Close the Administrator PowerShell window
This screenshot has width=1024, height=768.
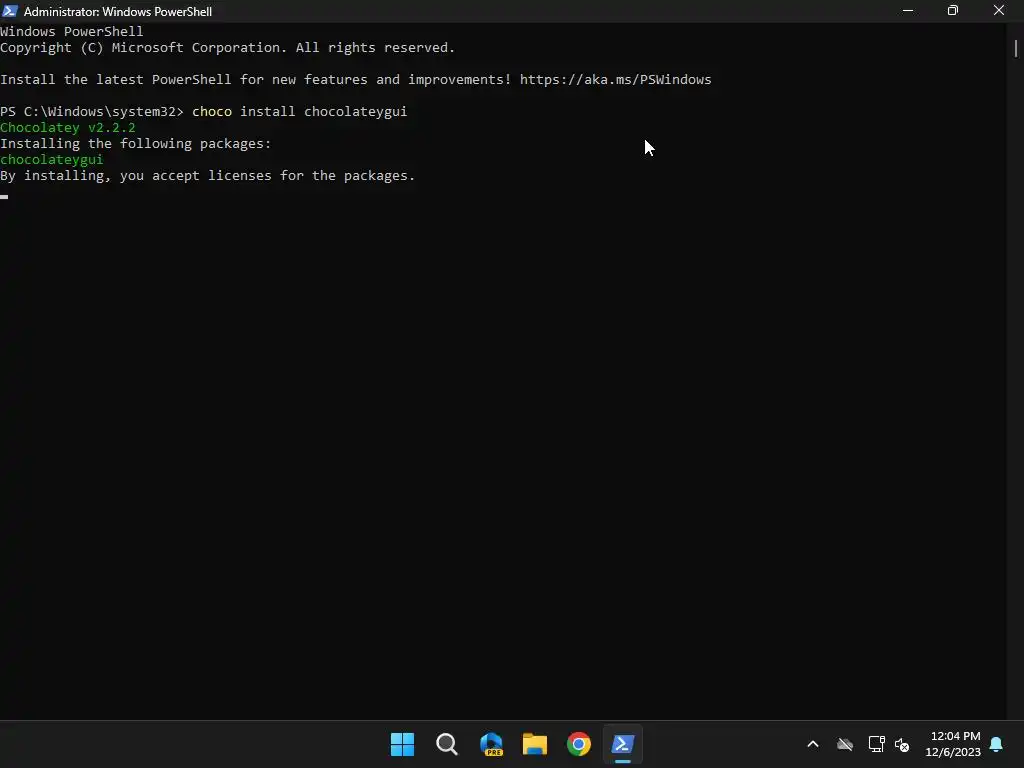tap(999, 10)
